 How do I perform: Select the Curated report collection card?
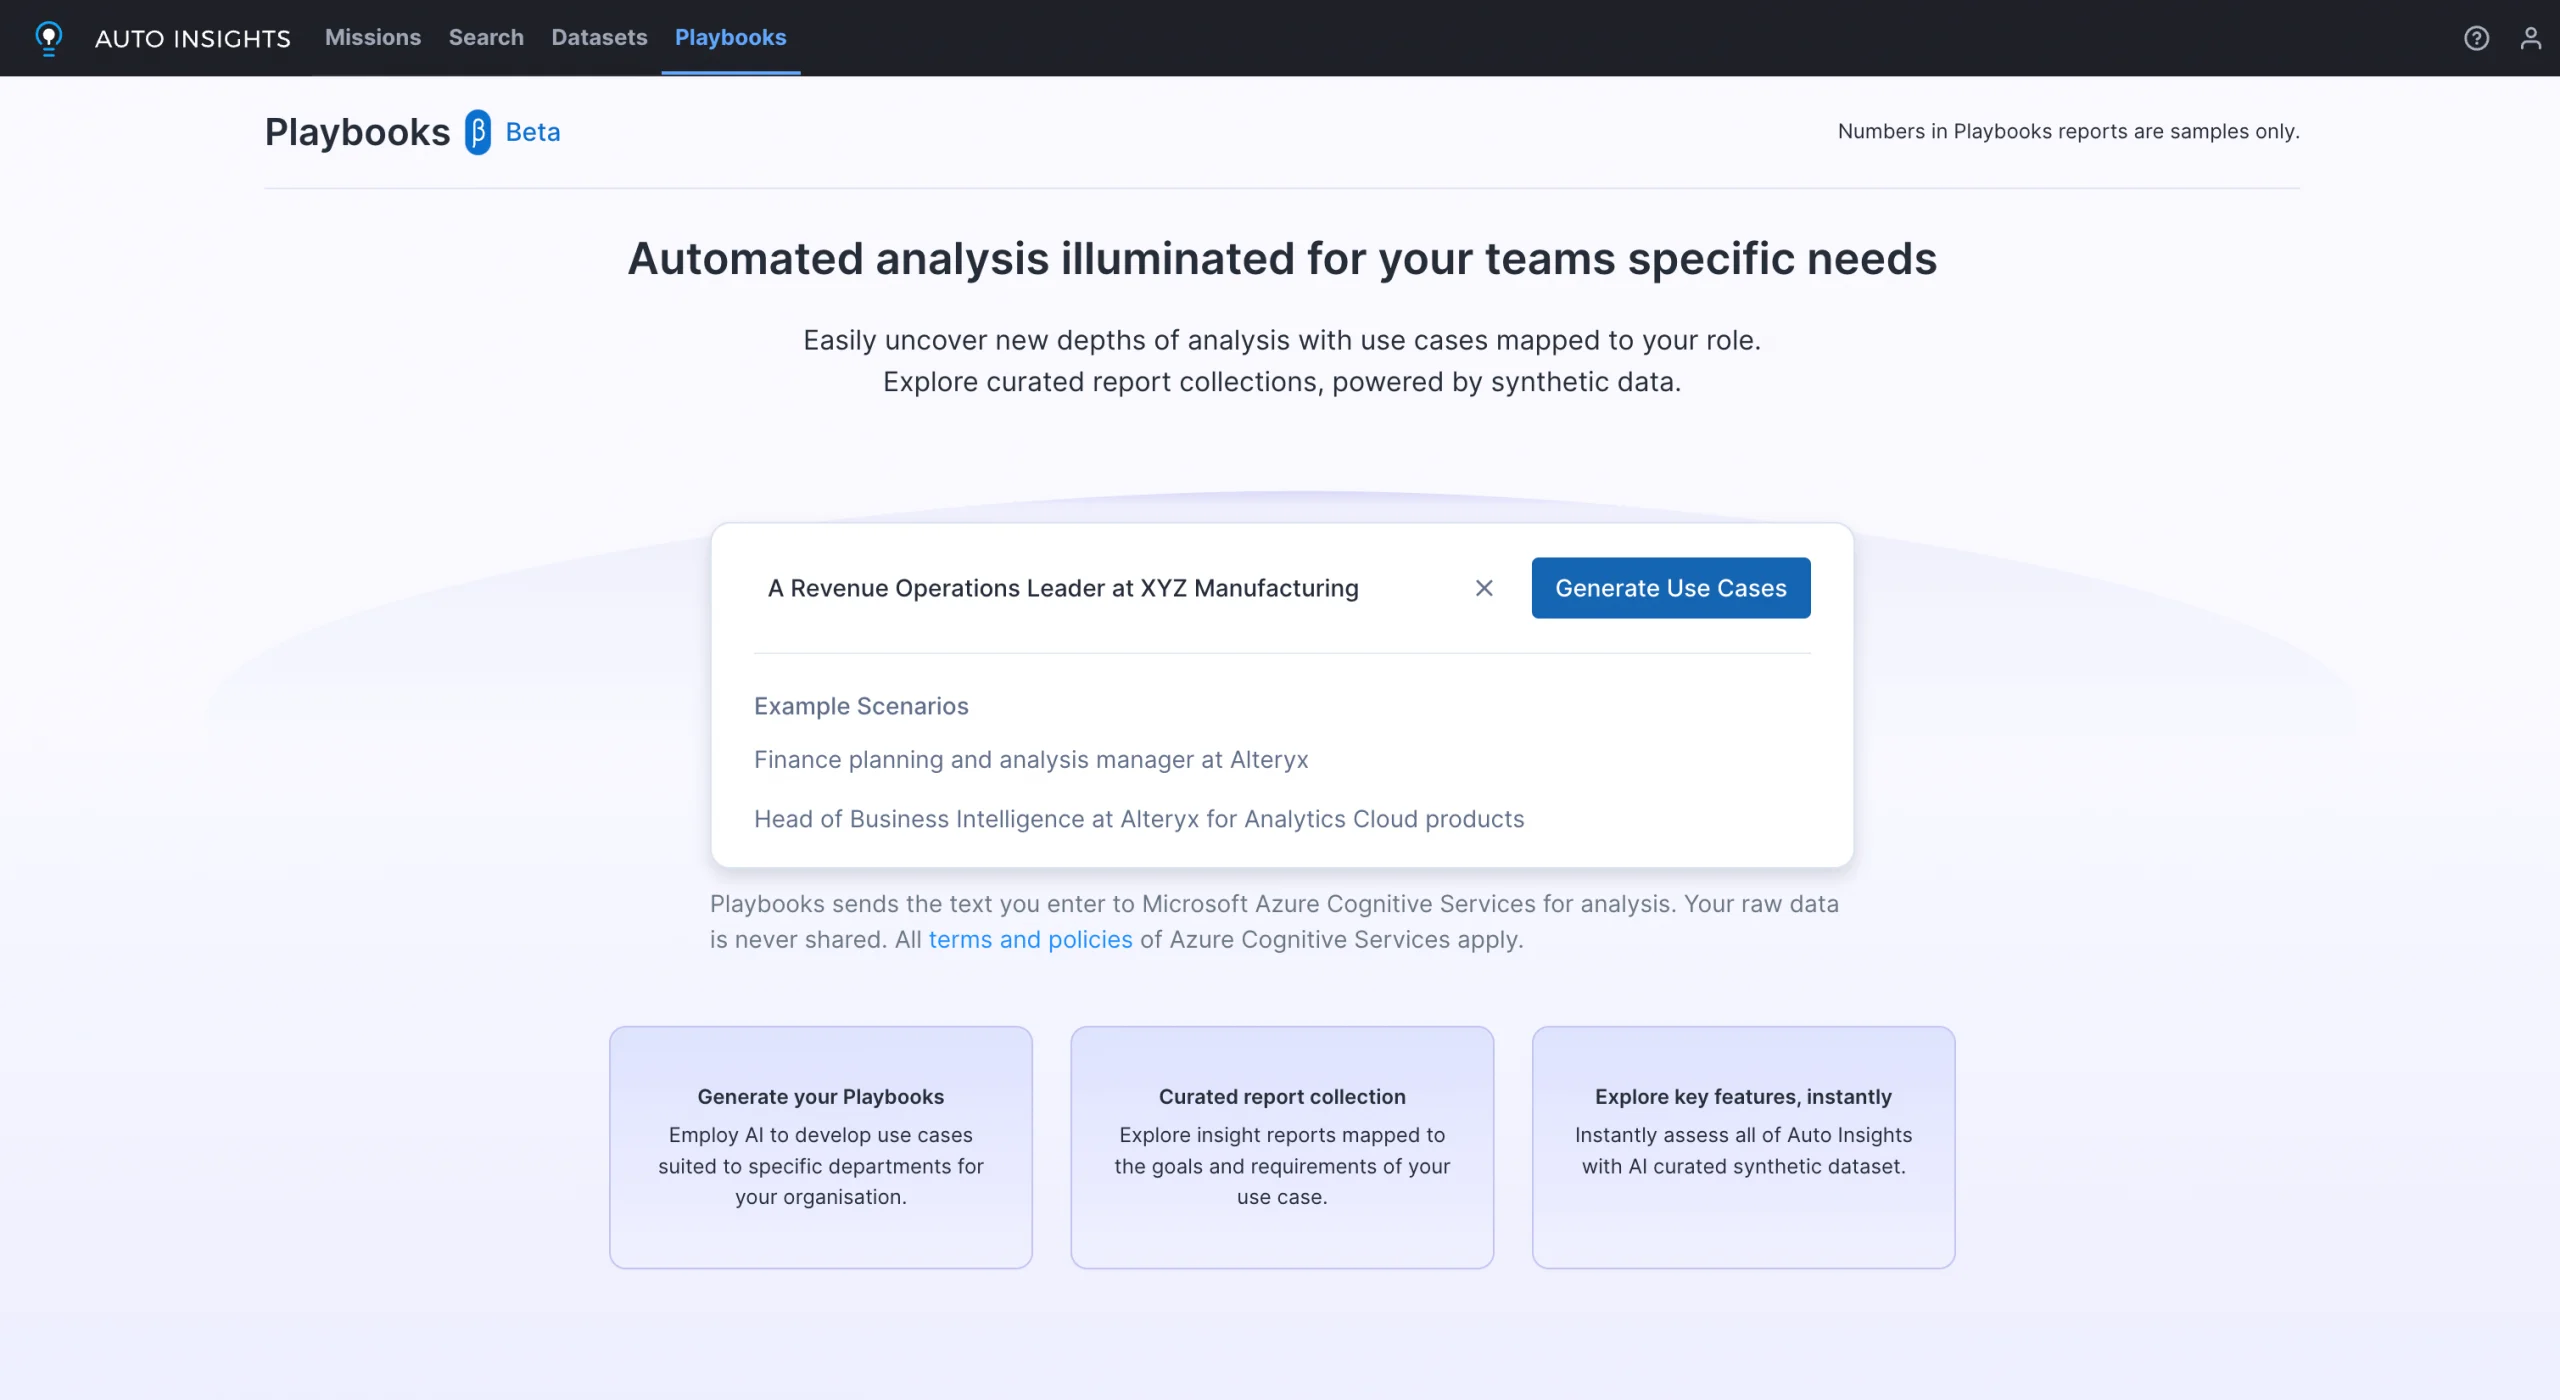[x=1282, y=1148]
